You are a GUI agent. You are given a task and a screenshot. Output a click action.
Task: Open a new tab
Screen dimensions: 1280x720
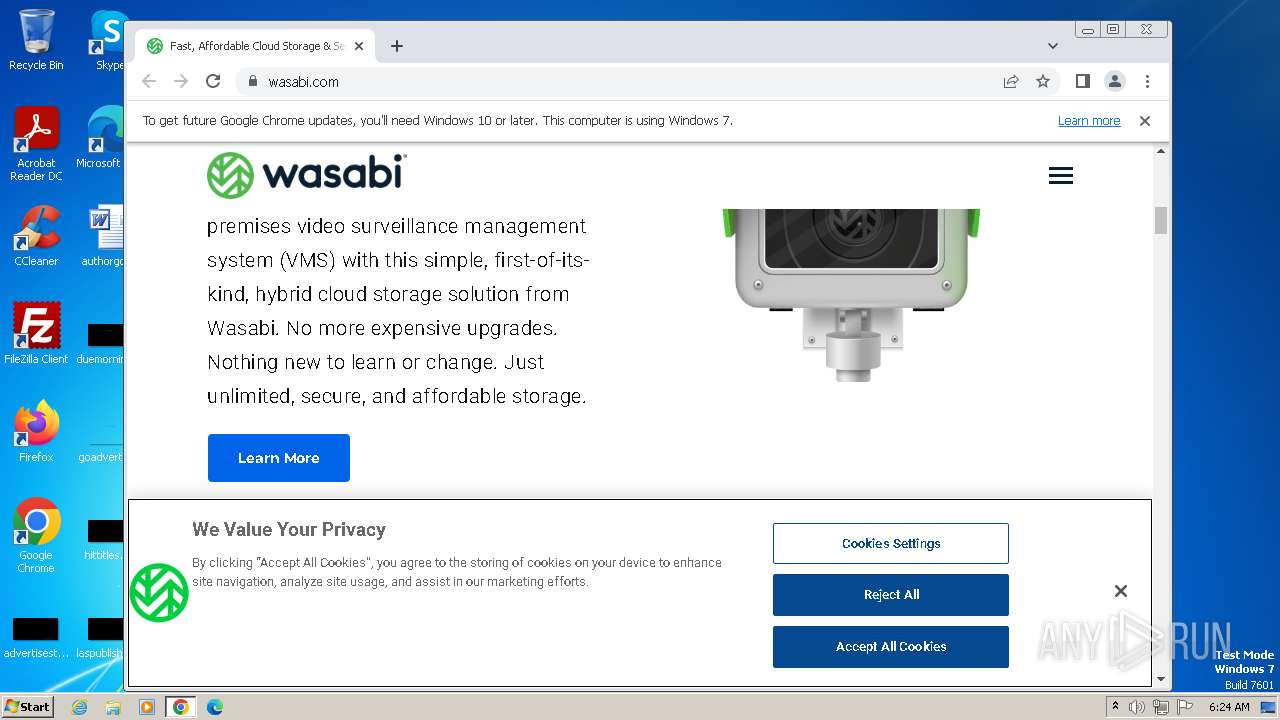(397, 46)
